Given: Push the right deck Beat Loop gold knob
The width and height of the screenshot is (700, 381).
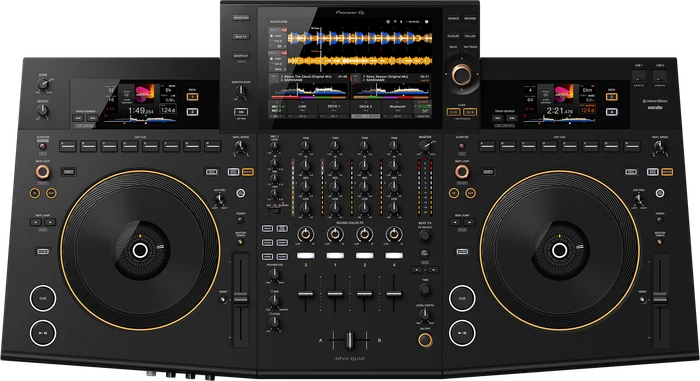Looking at the screenshot, I should tap(462, 172).
